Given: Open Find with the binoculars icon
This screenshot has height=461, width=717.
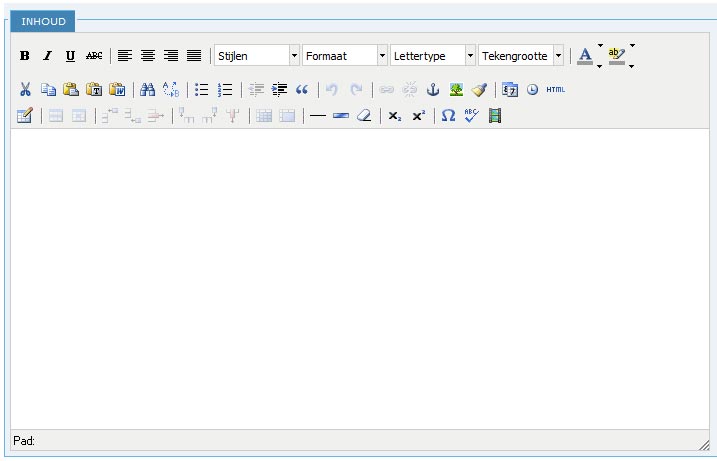Looking at the screenshot, I should tap(147, 89).
